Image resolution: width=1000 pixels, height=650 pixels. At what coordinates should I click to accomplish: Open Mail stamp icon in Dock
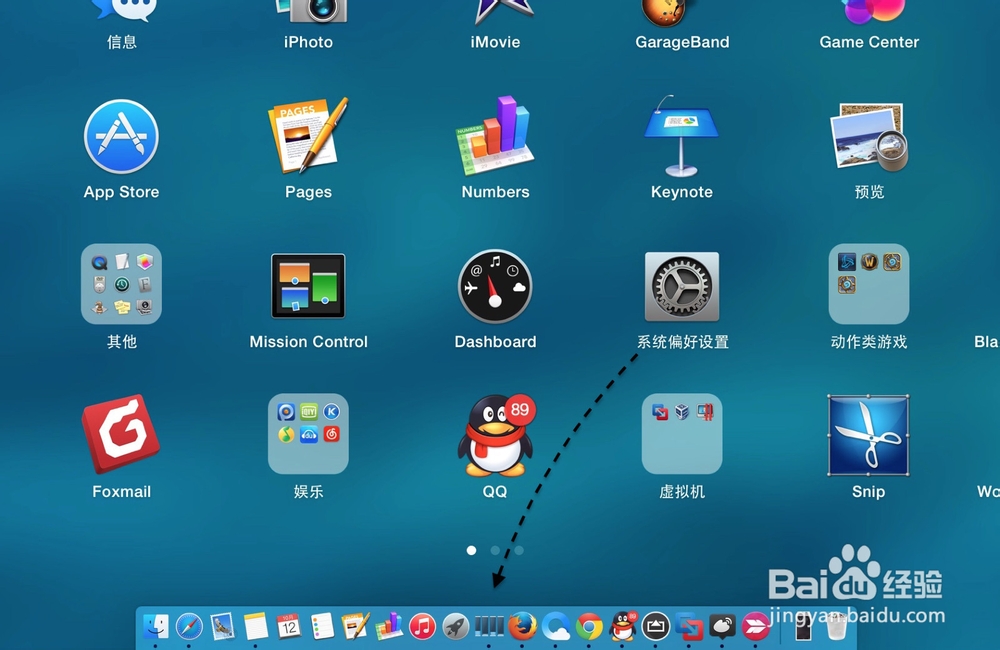coord(223,626)
